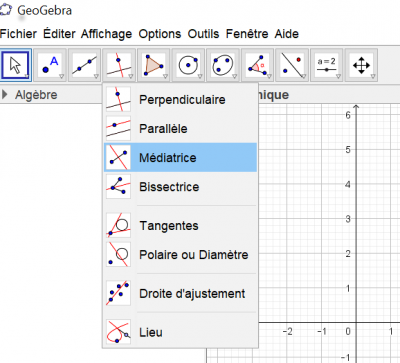Expand the Algèbre panel triangle
The width and height of the screenshot is (400, 363).
[x=5, y=95]
